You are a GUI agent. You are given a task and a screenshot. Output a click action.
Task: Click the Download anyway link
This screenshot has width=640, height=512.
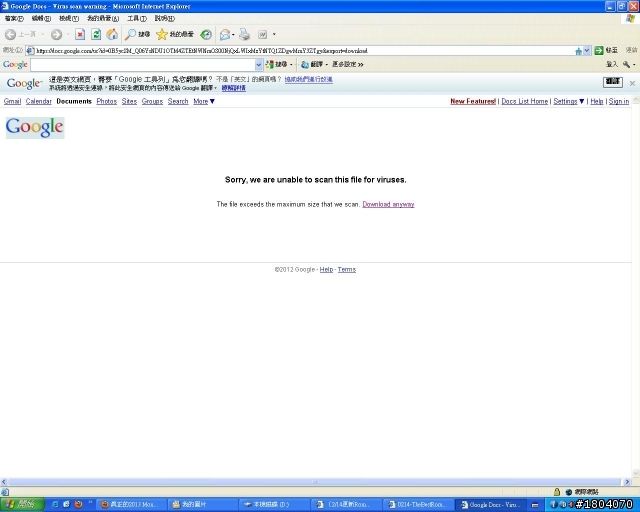point(388,204)
